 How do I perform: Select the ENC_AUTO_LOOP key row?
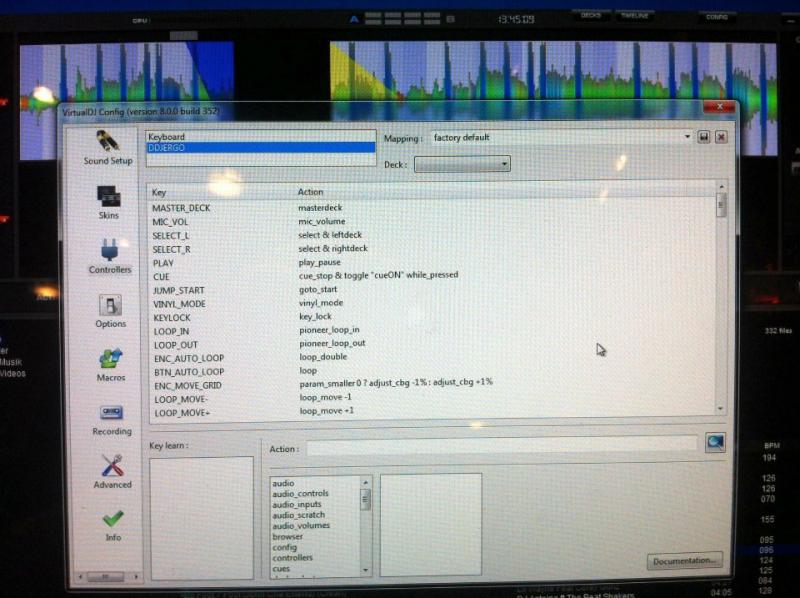[433, 358]
